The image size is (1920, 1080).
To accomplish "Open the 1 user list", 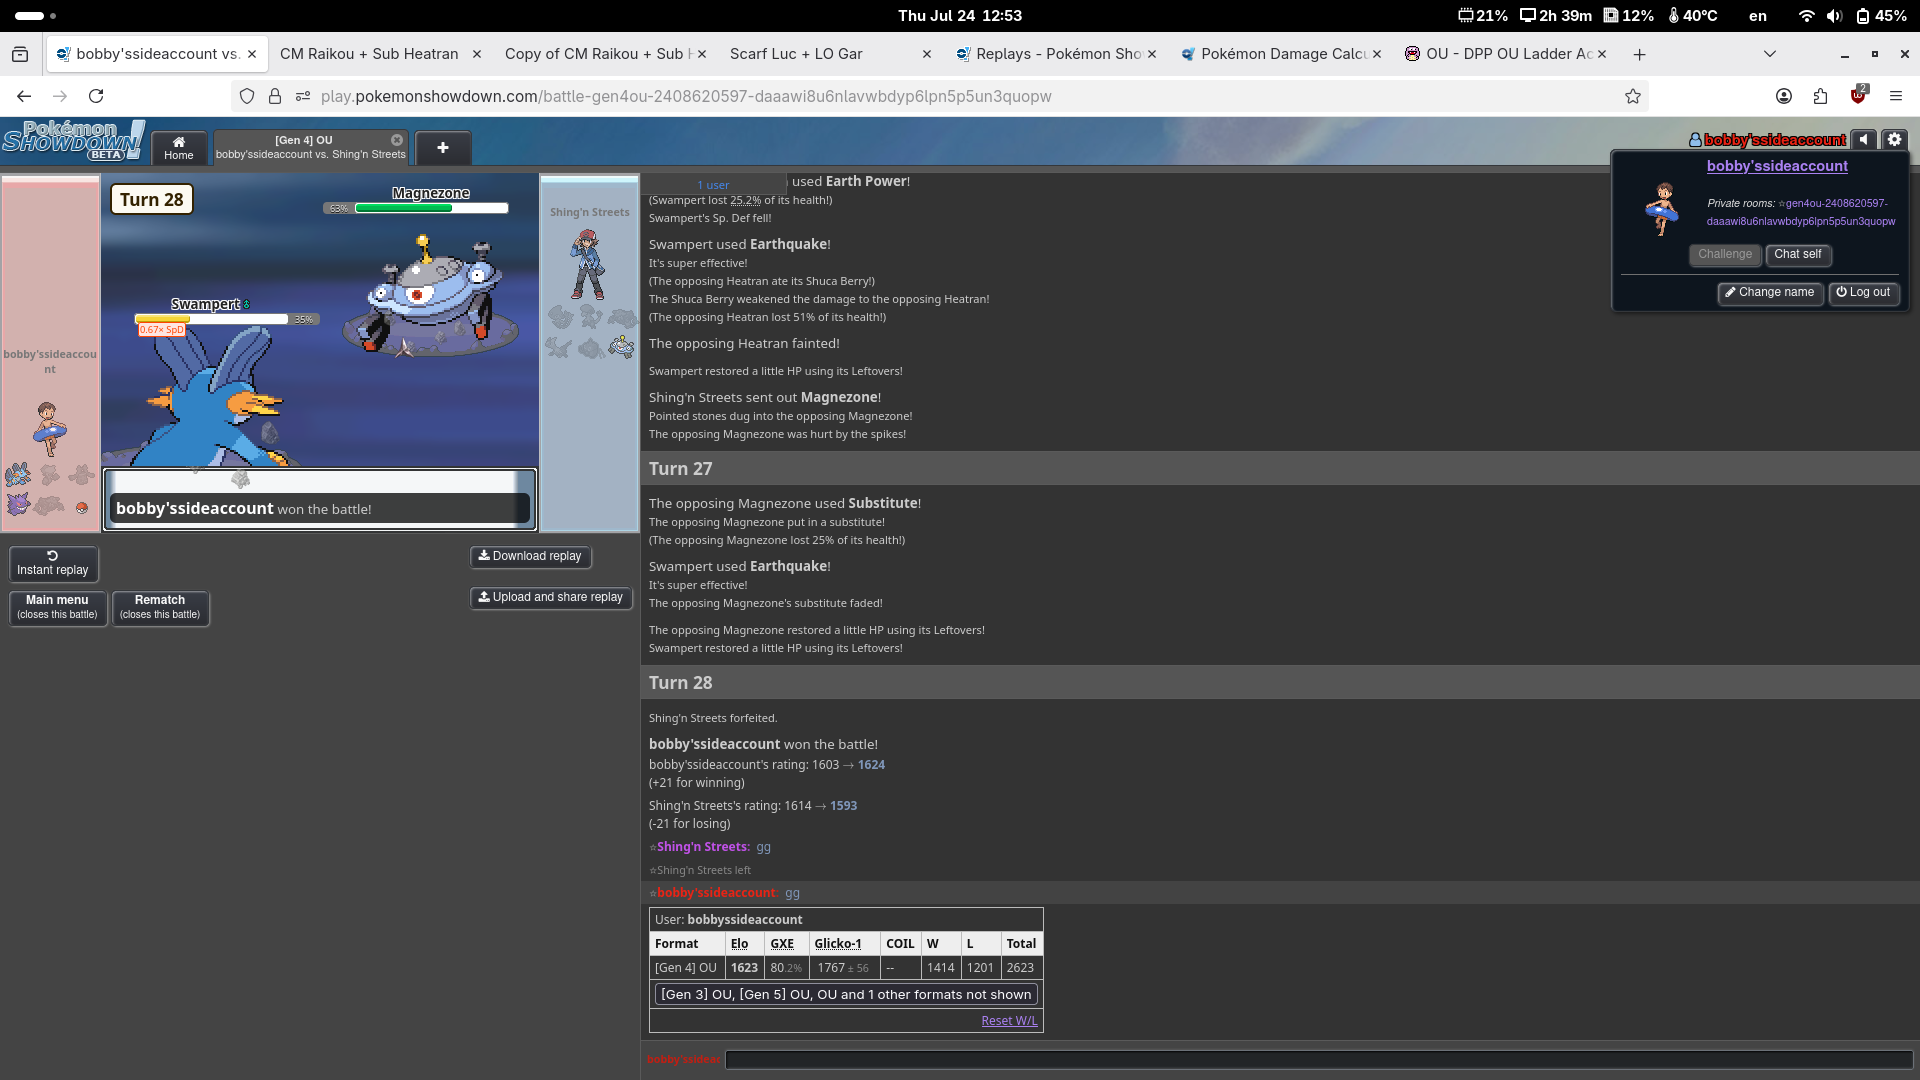I will point(713,185).
